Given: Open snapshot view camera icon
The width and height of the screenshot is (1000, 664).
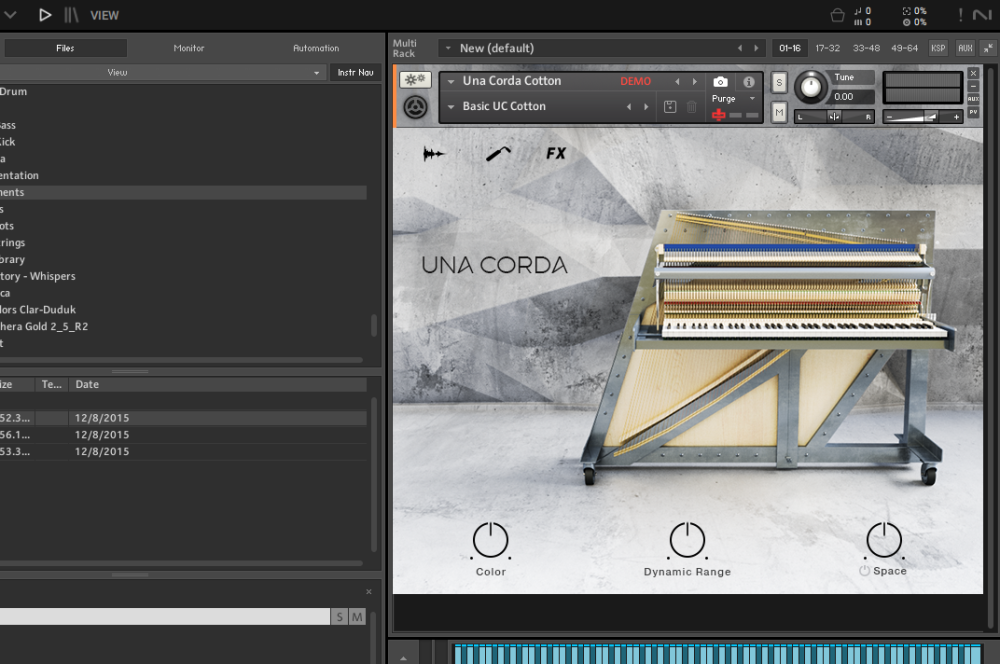Looking at the screenshot, I should coord(720,82).
